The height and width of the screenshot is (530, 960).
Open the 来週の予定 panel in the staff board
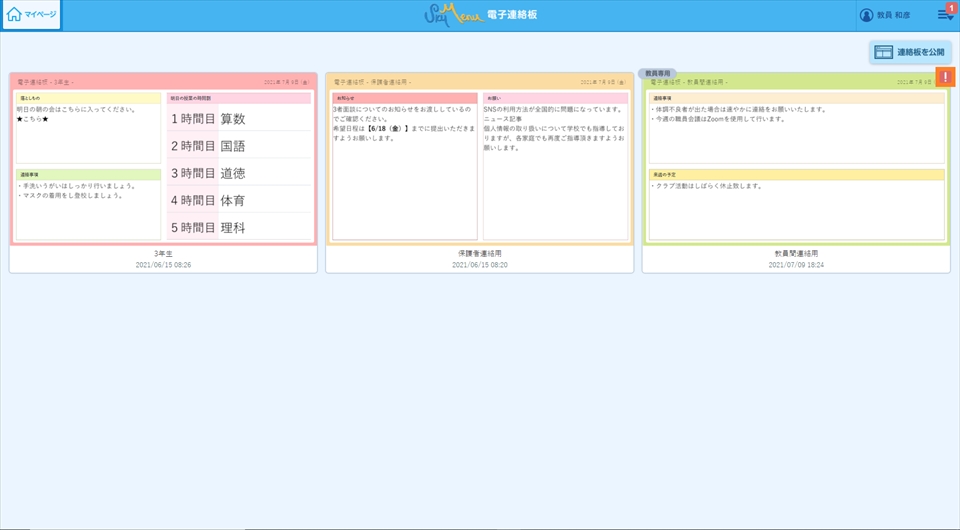click(796, 204)
